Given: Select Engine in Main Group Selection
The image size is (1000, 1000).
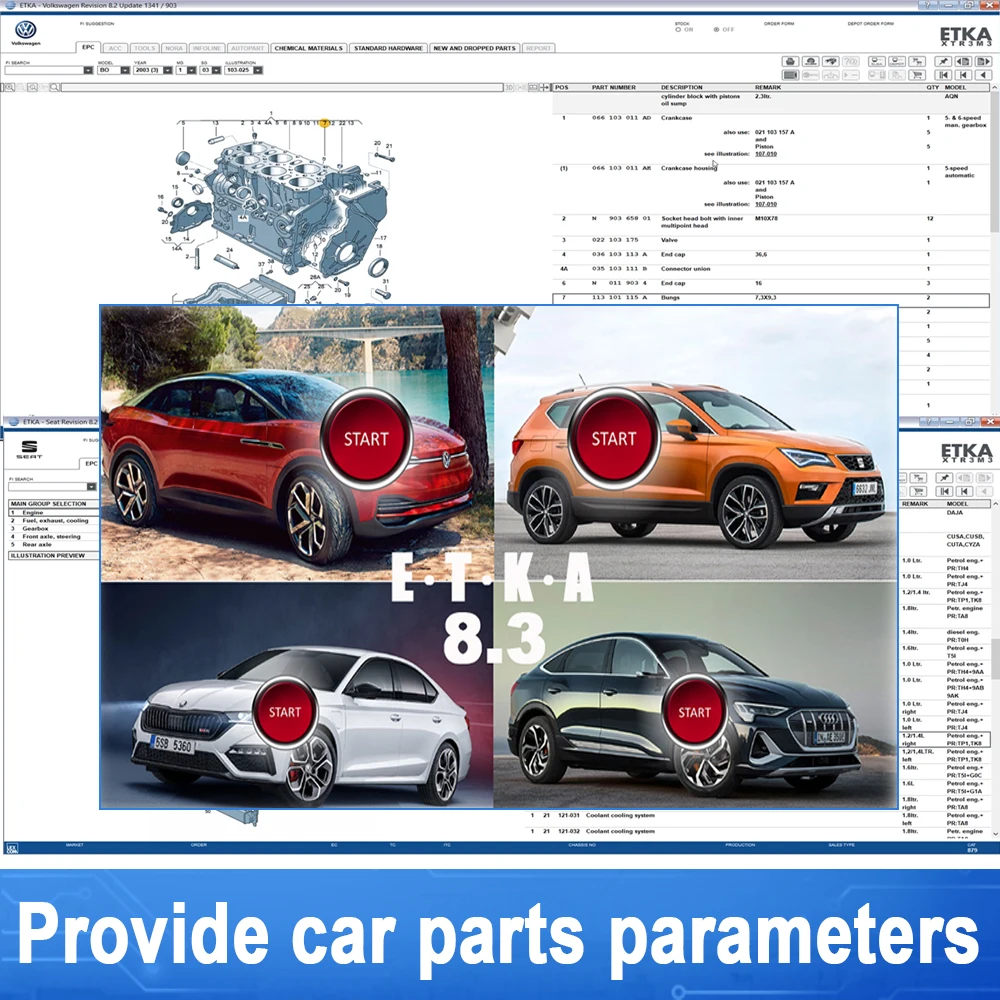Looking at the screenshot, I should pos(53,512).
